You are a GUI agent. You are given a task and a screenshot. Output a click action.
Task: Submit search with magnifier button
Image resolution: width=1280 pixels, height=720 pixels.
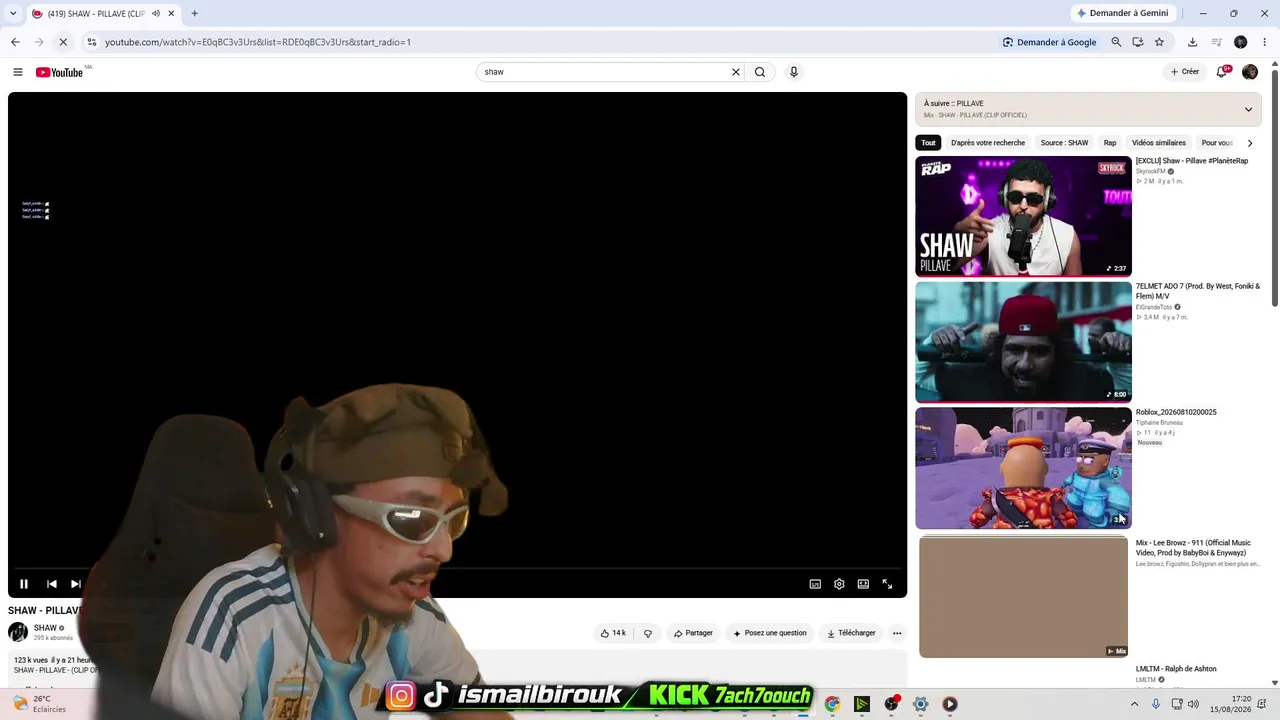point(760,72)
